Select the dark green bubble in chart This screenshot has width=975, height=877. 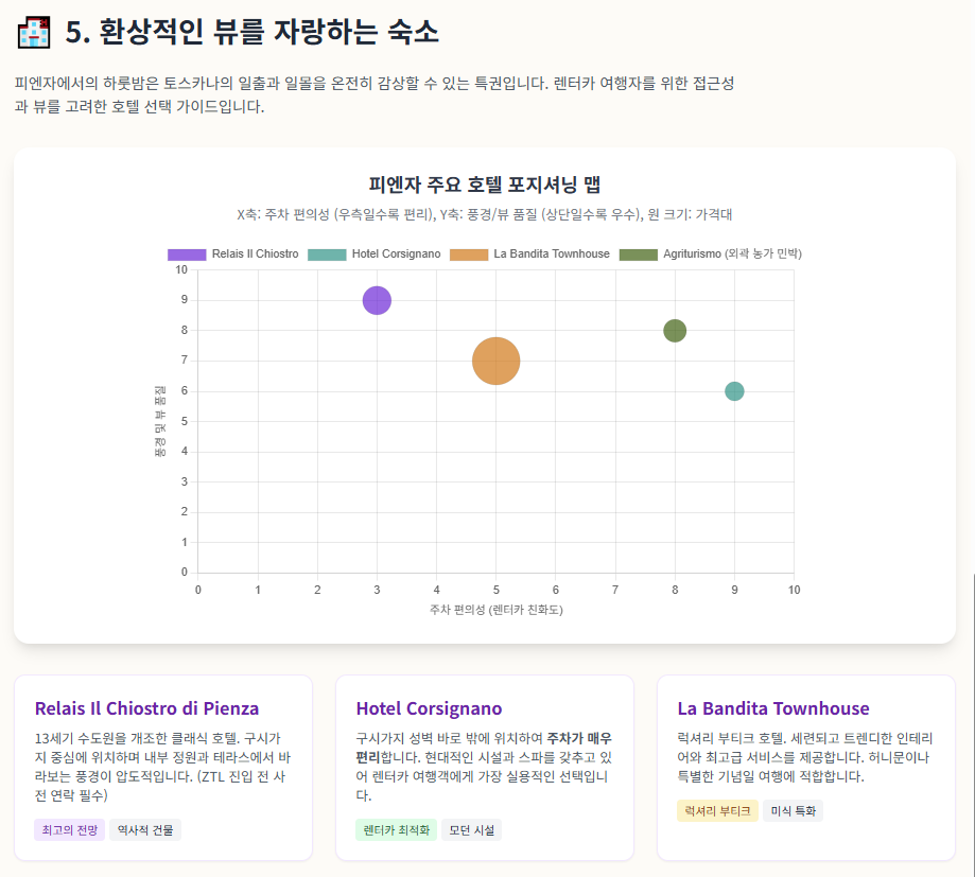(x=675, y=331)
